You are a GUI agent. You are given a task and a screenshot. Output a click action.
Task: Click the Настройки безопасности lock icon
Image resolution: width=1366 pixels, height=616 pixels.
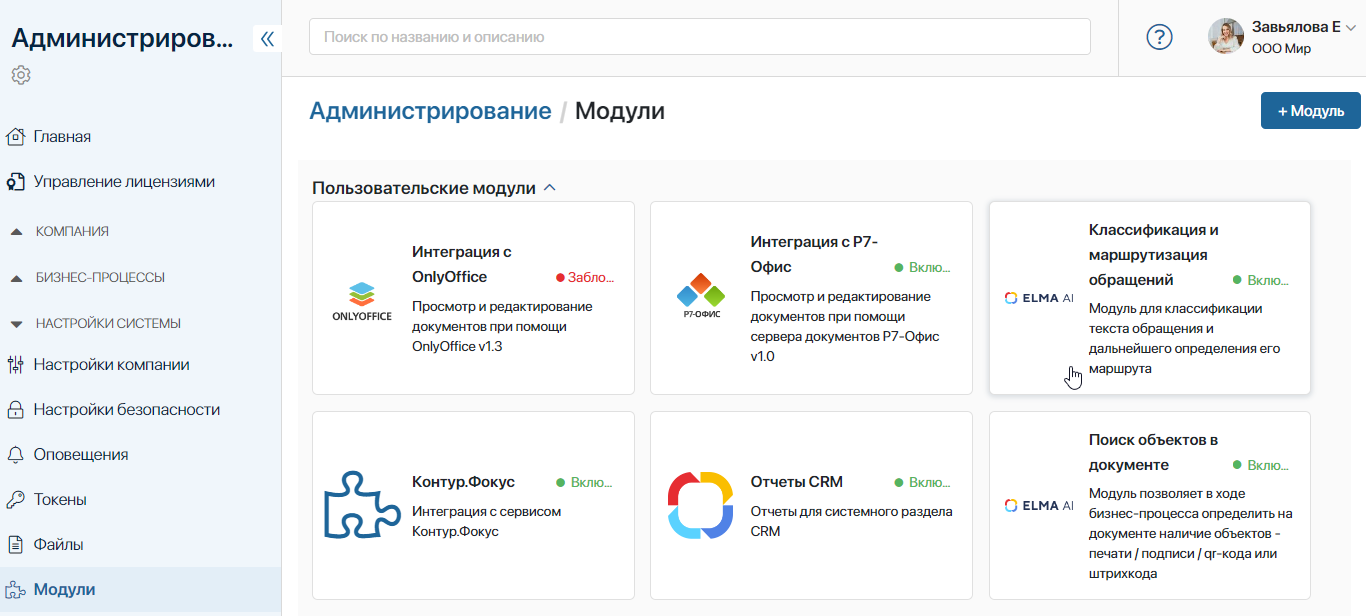[18, 409]
